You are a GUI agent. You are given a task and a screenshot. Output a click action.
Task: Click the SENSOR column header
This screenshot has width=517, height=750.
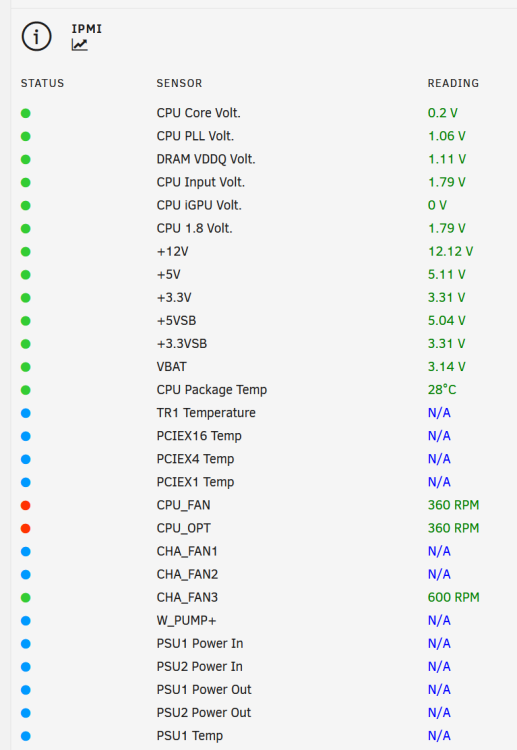[179, 83]
